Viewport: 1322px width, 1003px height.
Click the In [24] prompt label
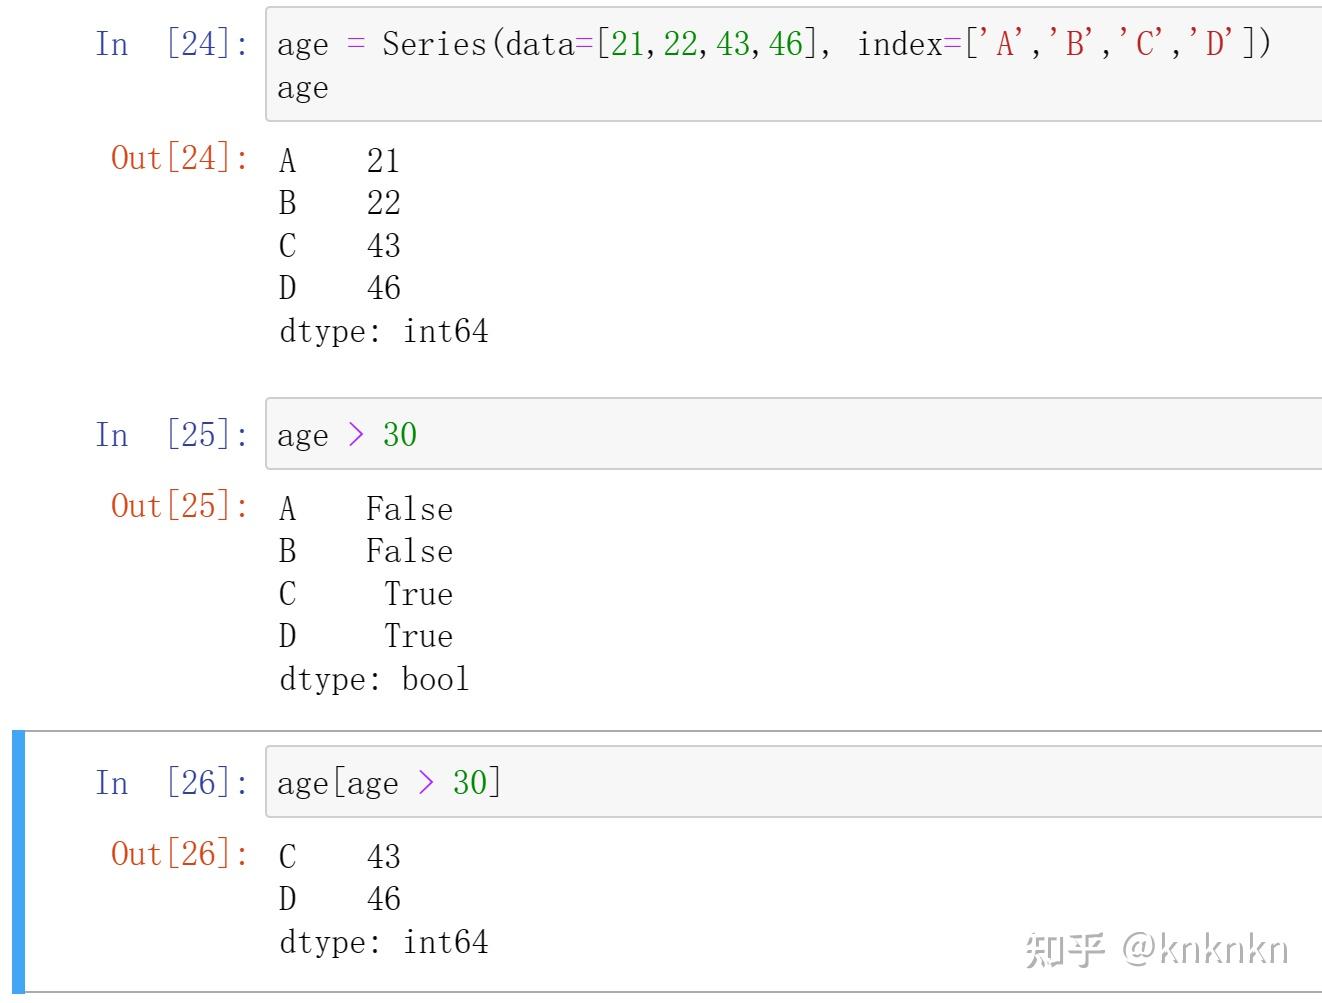pyautogui.click(x=171, y=44)
